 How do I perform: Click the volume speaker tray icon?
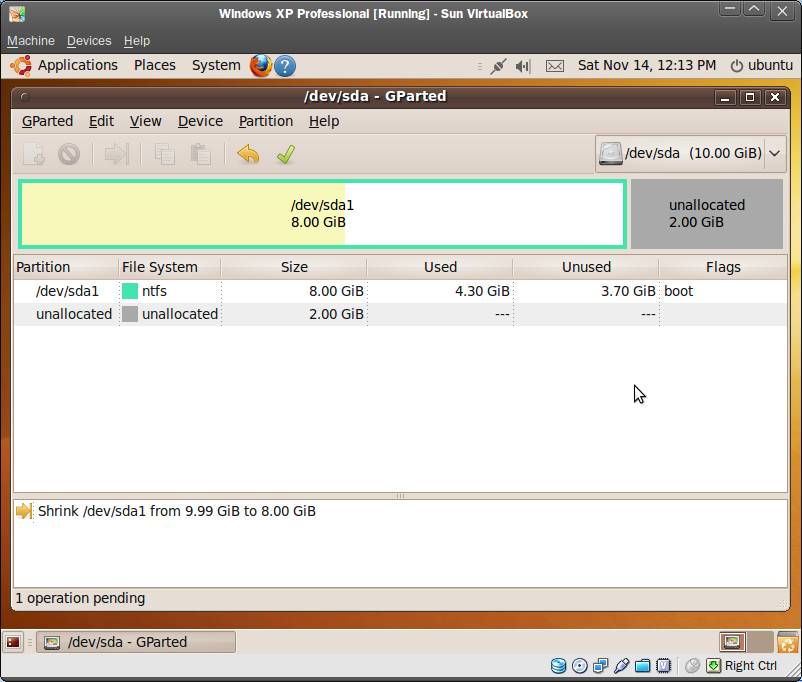[523, 66]
